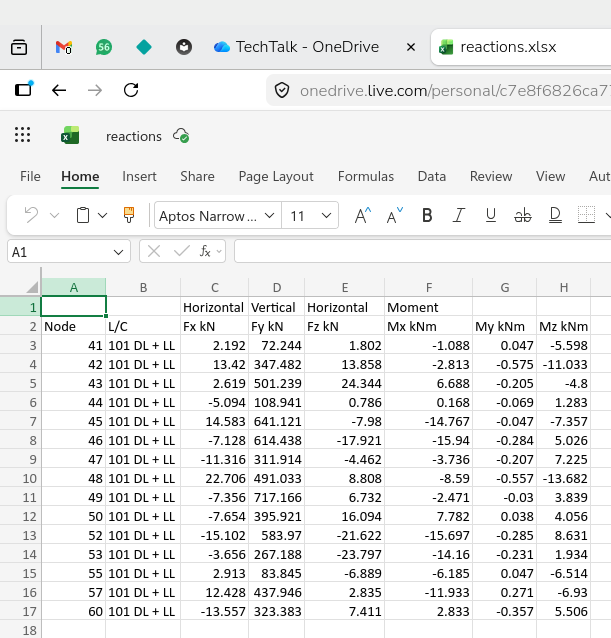
Task: Expand the Undo history dropdown
Action: coord(55,215)
